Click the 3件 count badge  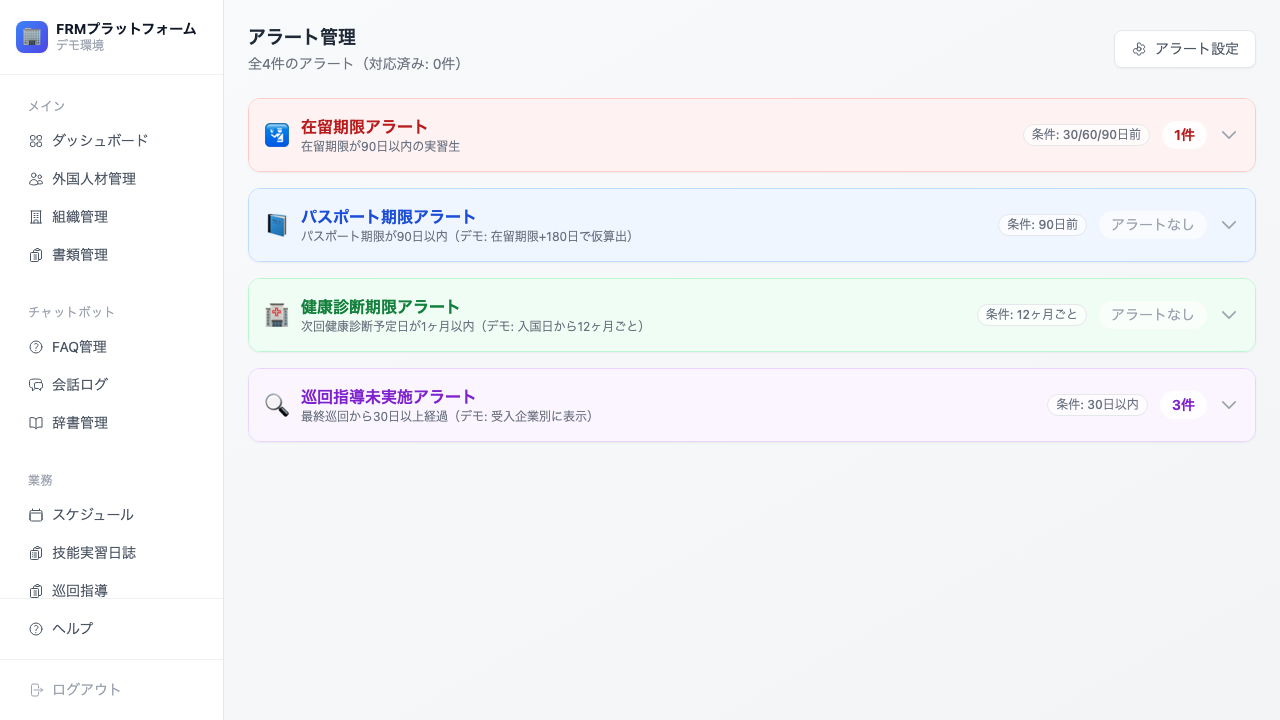coord(1183,405)
